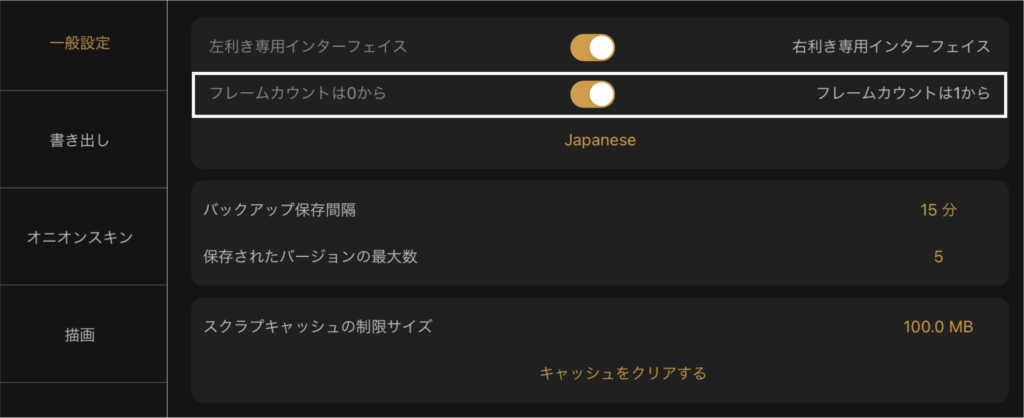This screenshot has height=418, width=1024.
Task: Click the バックアップ保存間隔 setting label
Action: click(x=280, y=210)
